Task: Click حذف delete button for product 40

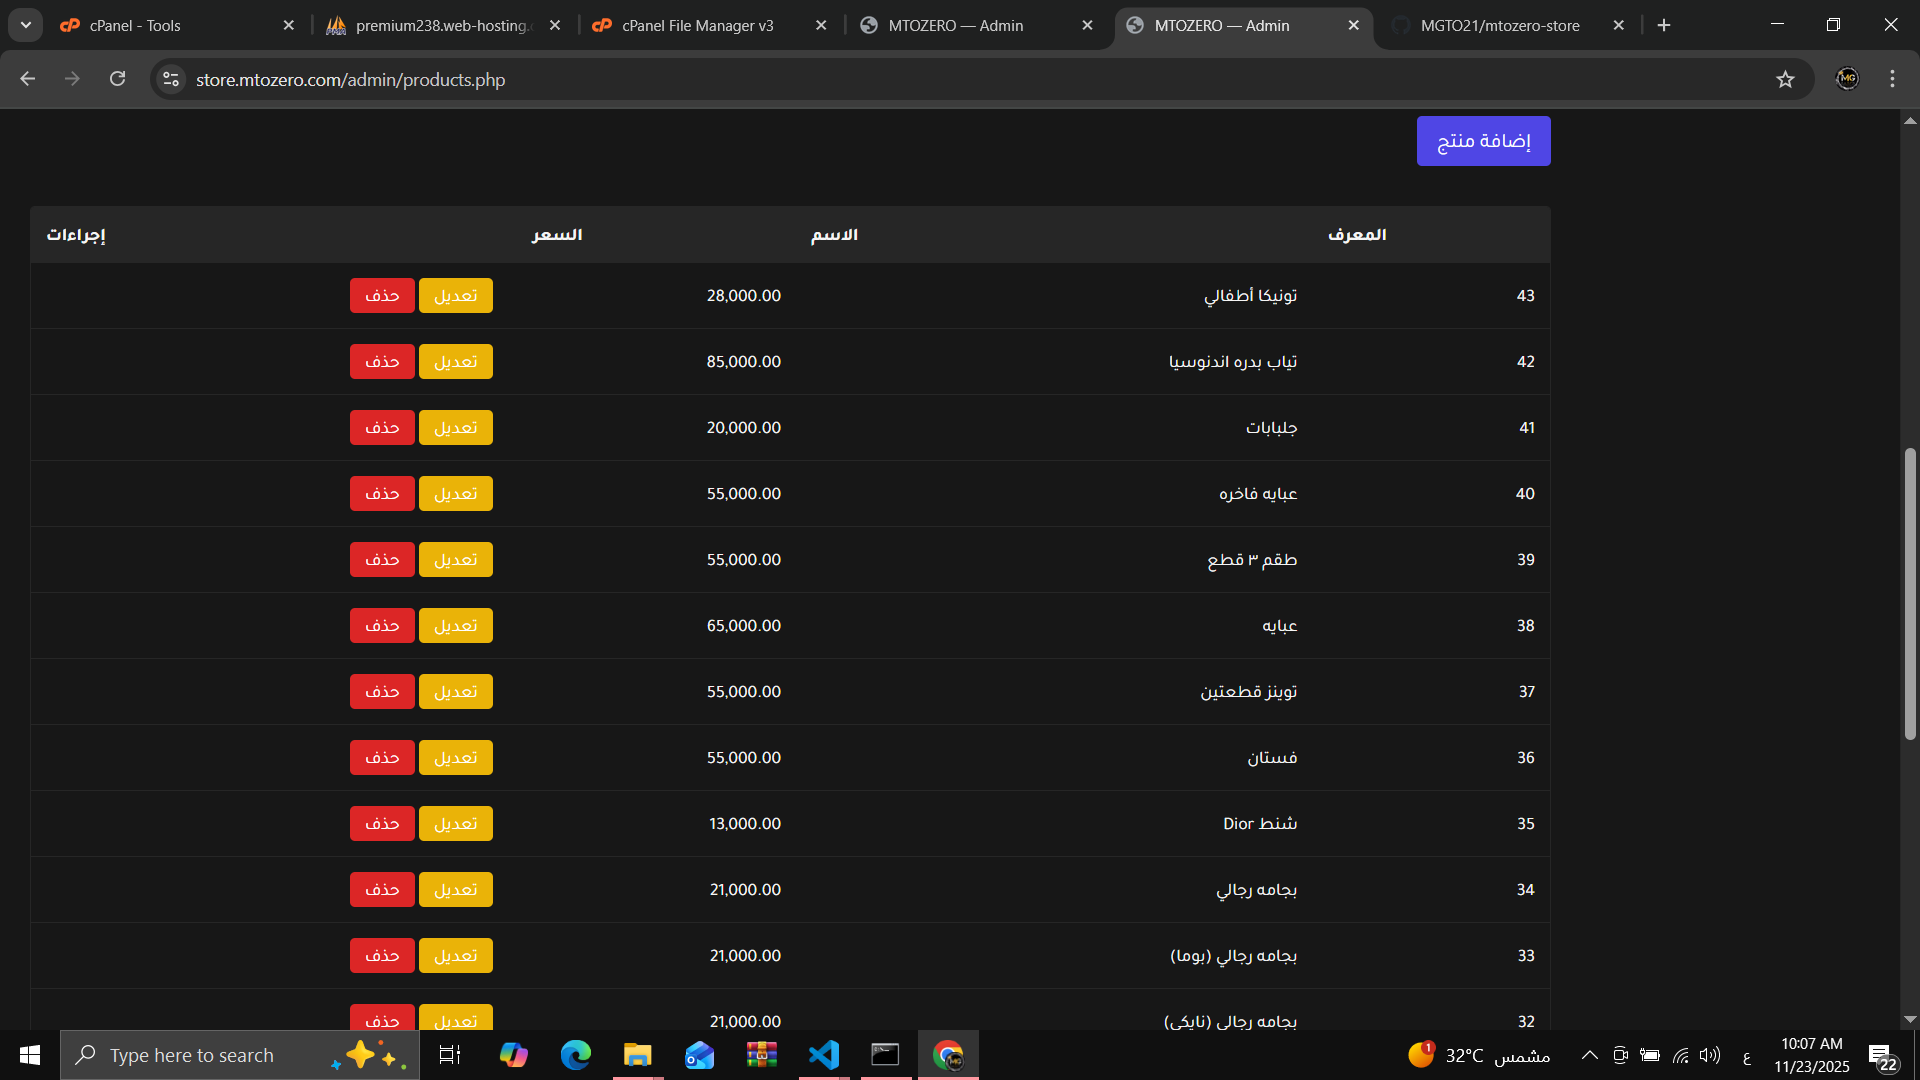Action: (x=382, y=494)
